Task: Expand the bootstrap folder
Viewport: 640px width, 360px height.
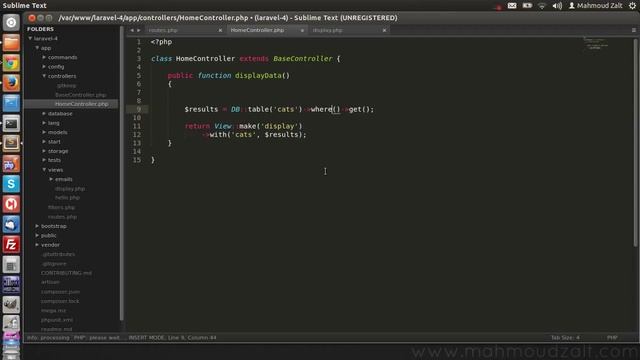Action: click(x=37, y=226)
